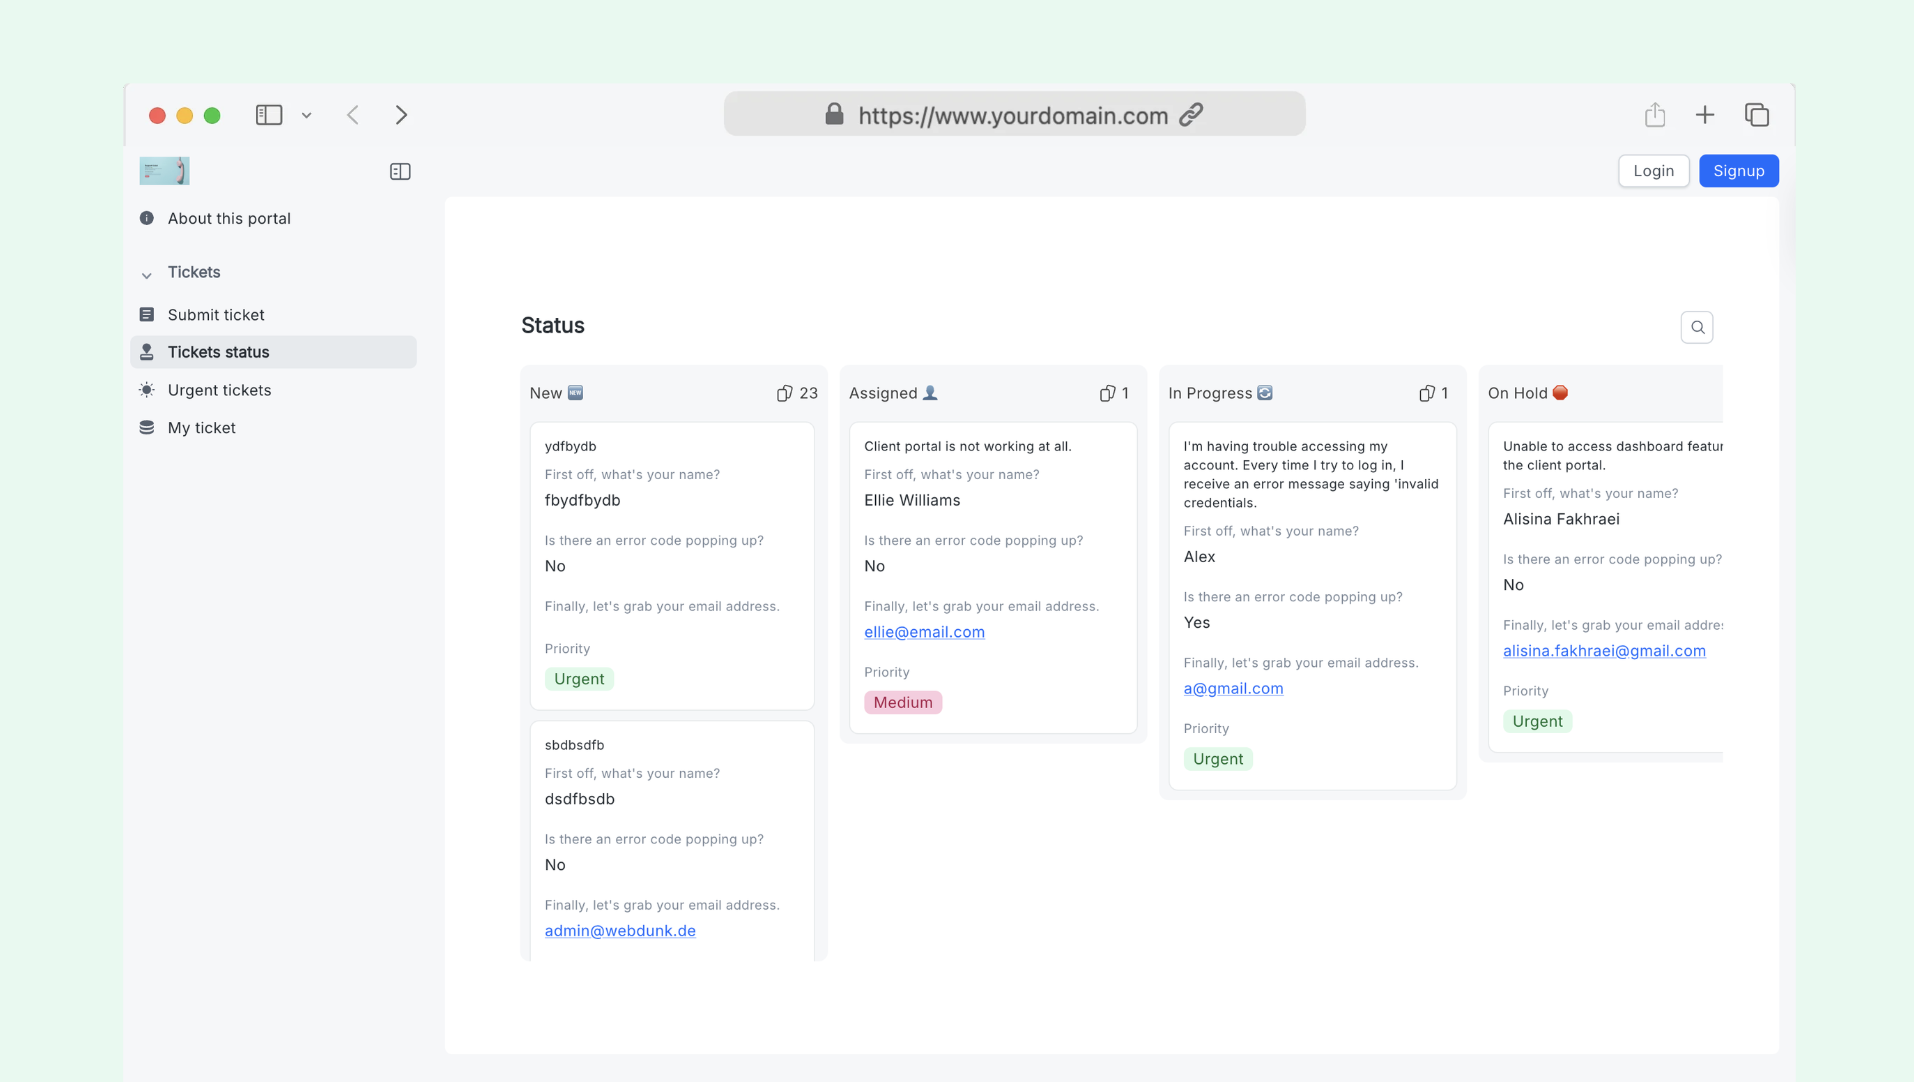Open email link admin@webdunk.de

[620, 931]
